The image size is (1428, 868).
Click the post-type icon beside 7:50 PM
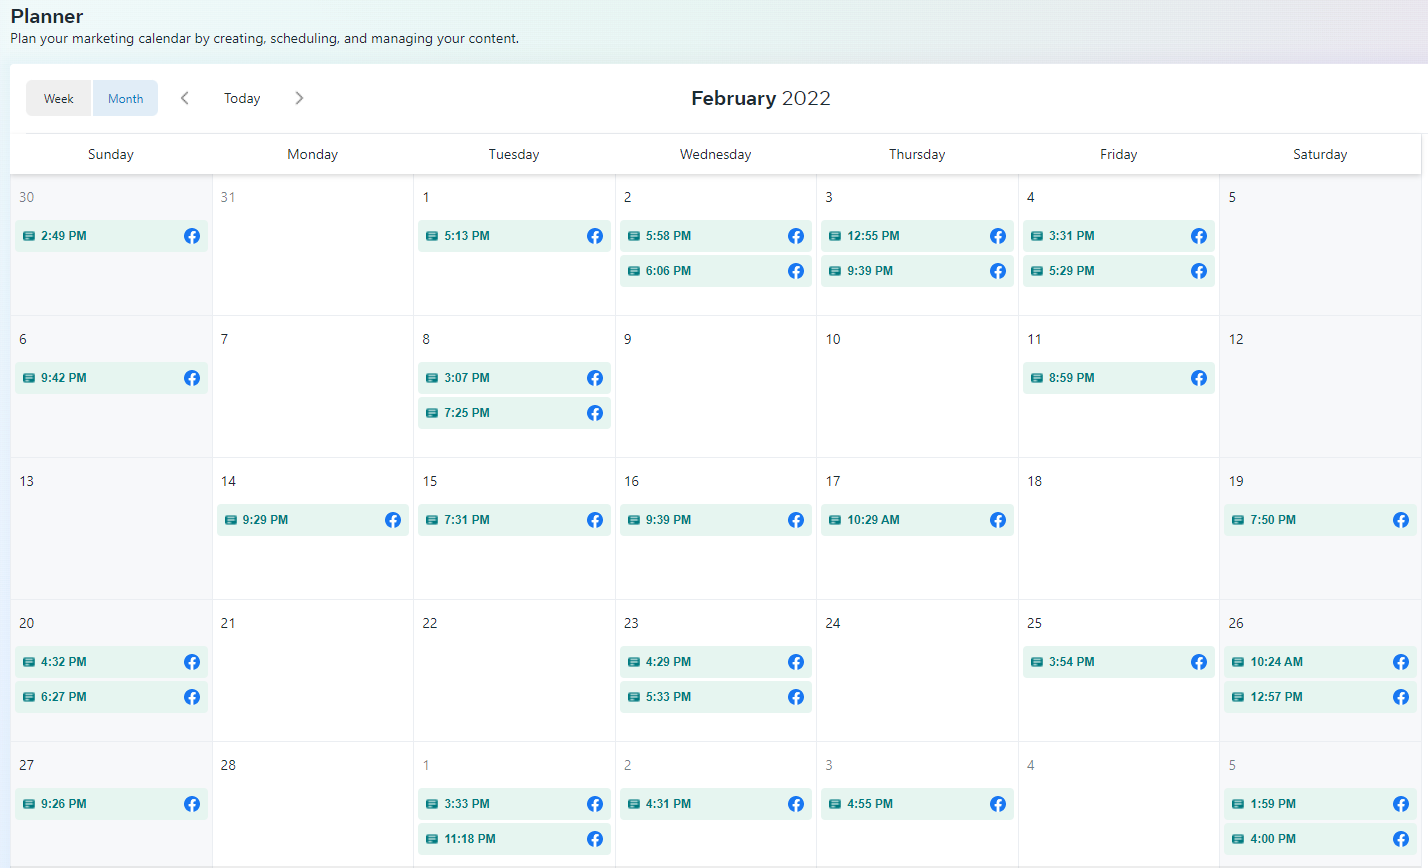point(1238,520)
